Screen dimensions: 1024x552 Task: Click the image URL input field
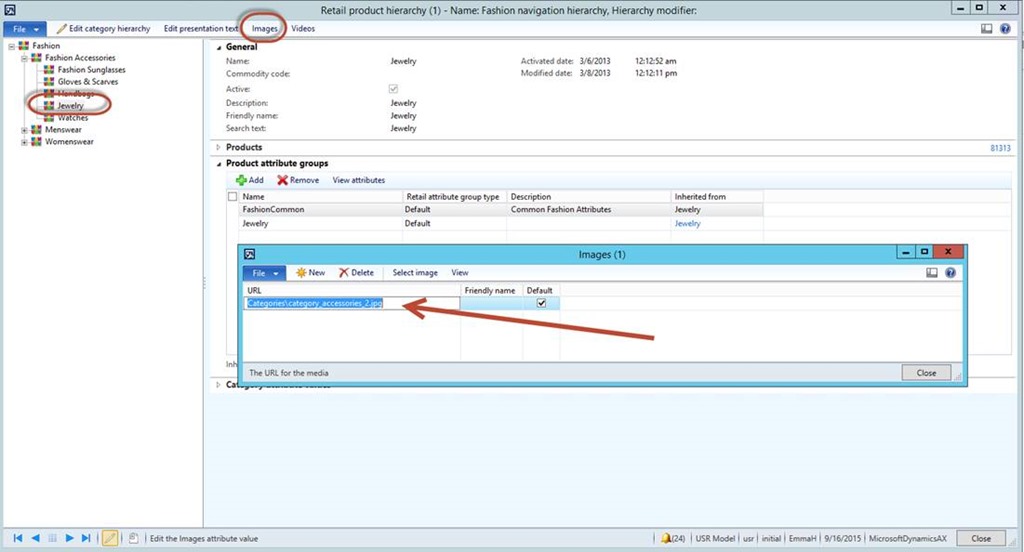click(x=352, y=303)
